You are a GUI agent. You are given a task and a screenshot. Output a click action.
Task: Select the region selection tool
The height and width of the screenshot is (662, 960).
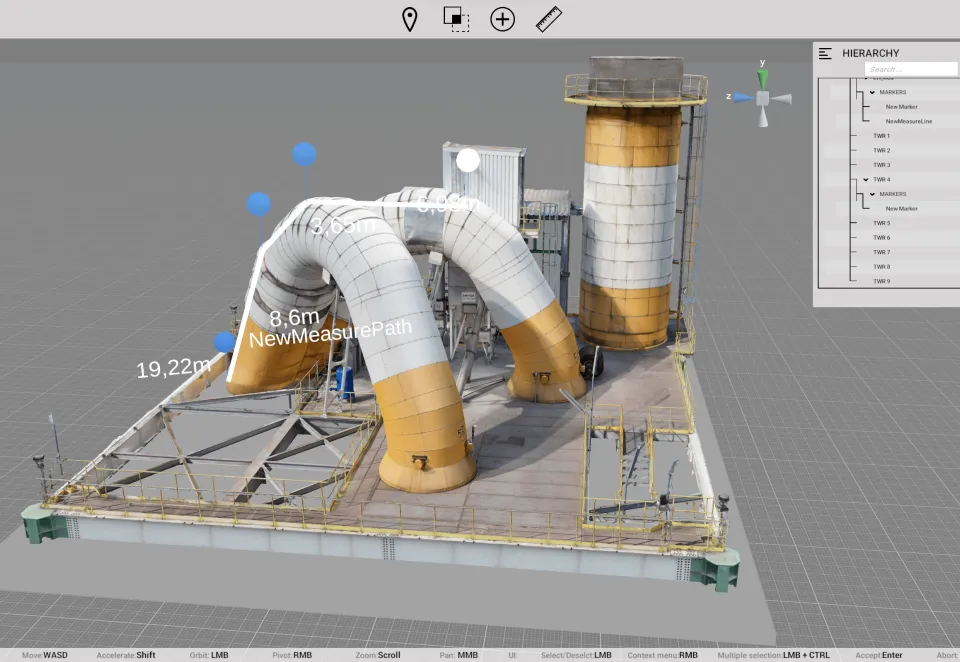[457, 18]
